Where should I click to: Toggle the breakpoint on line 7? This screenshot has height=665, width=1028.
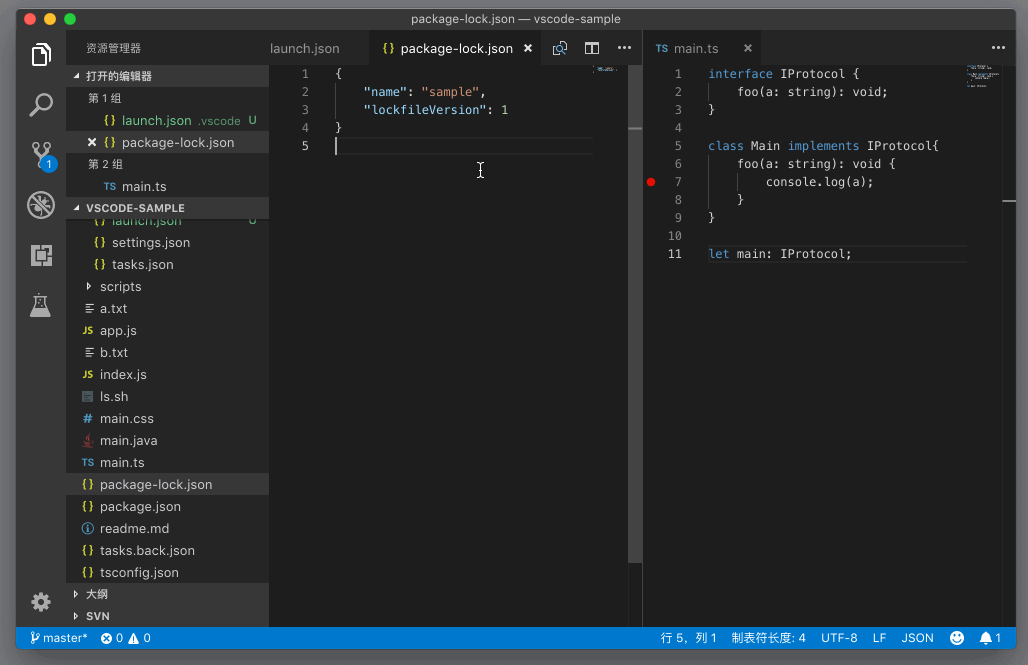point(651,182)
